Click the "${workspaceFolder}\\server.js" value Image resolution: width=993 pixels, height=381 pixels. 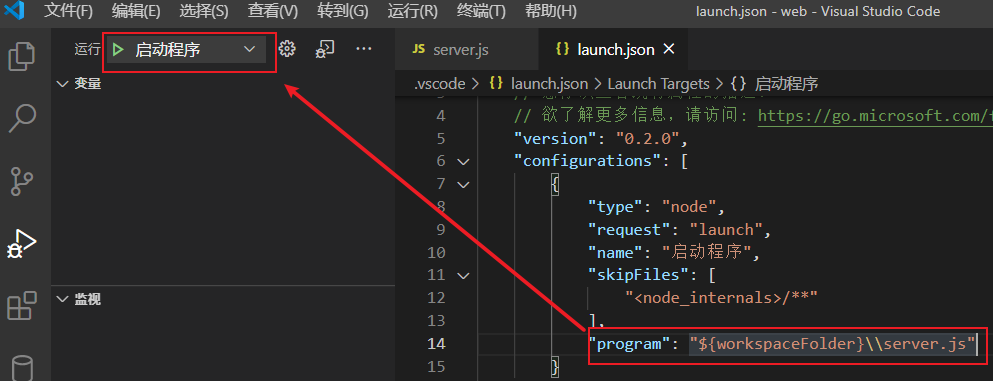832,344
